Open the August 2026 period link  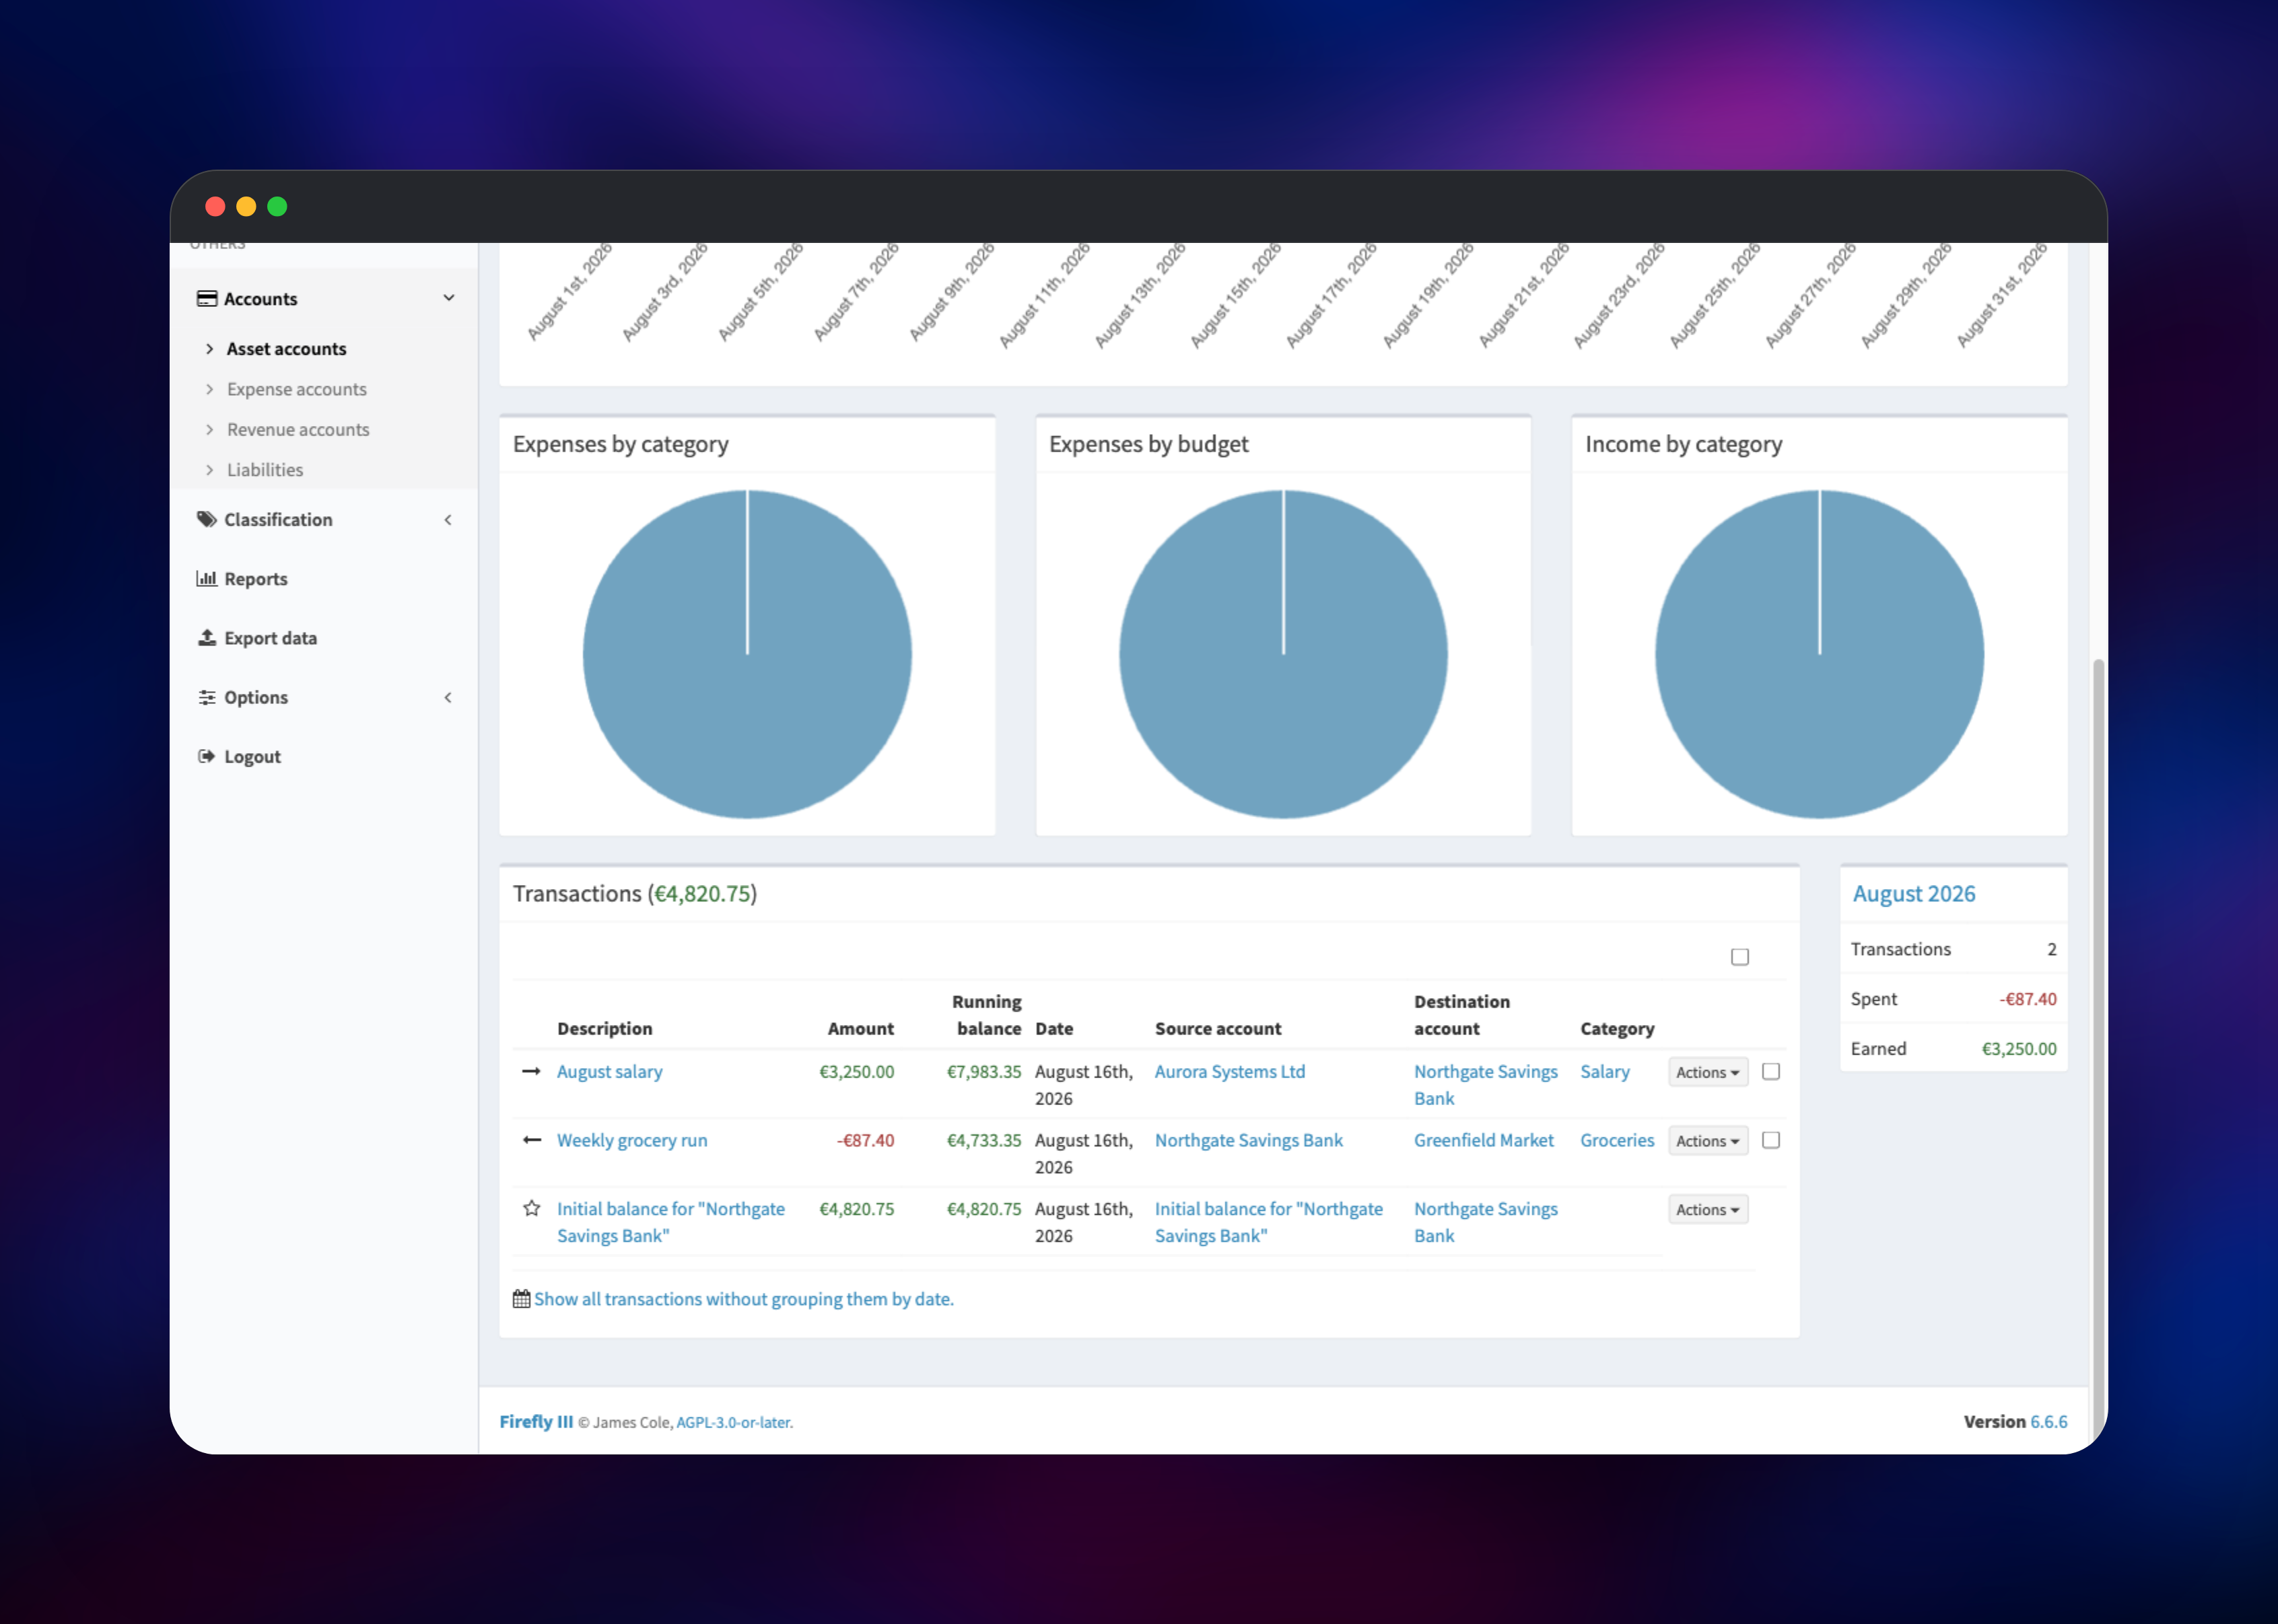pos(1913,894)
